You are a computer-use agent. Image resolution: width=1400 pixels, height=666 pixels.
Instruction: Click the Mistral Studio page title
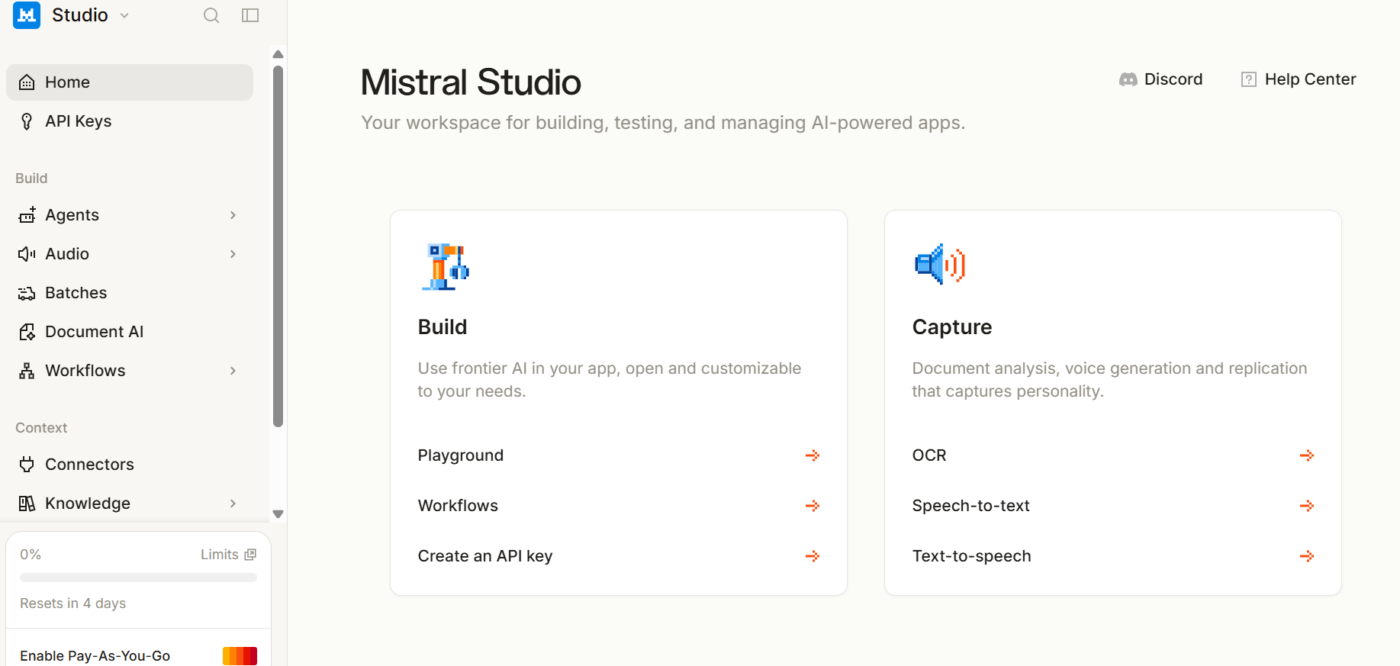coord(471,82)
